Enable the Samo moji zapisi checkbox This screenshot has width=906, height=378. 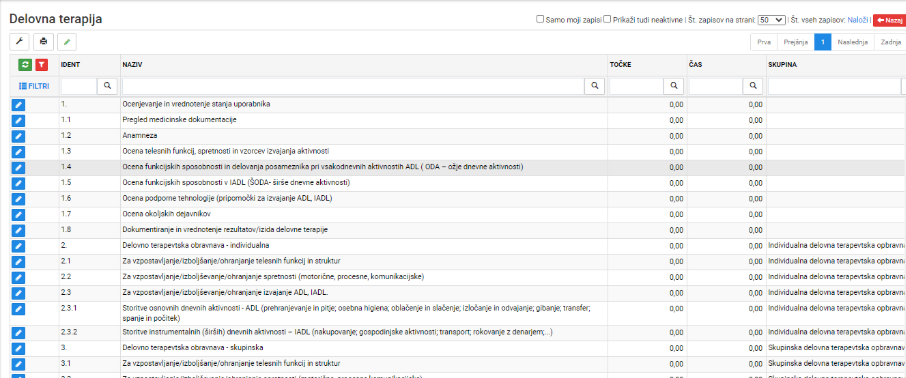[x=540, y=19]
